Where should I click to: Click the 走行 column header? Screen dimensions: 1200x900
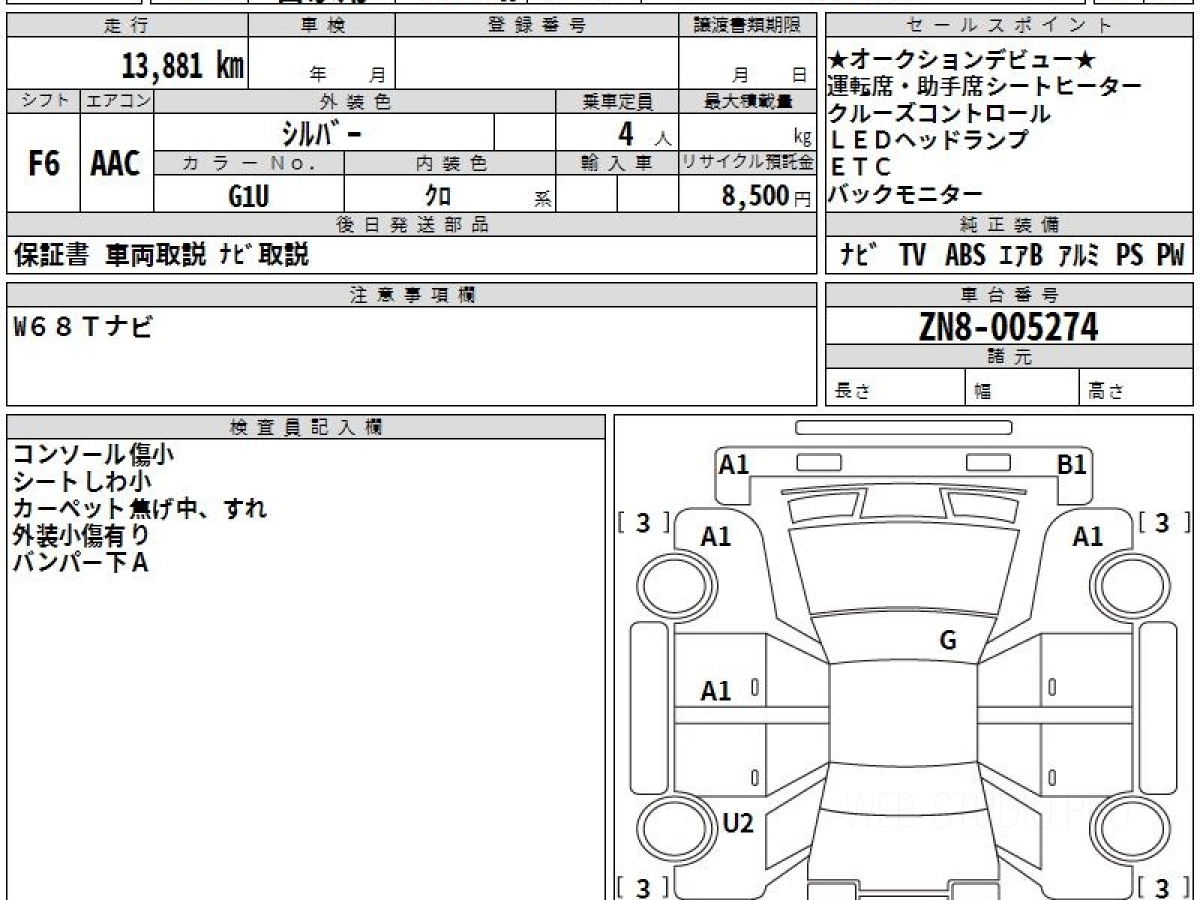[126, 26]
